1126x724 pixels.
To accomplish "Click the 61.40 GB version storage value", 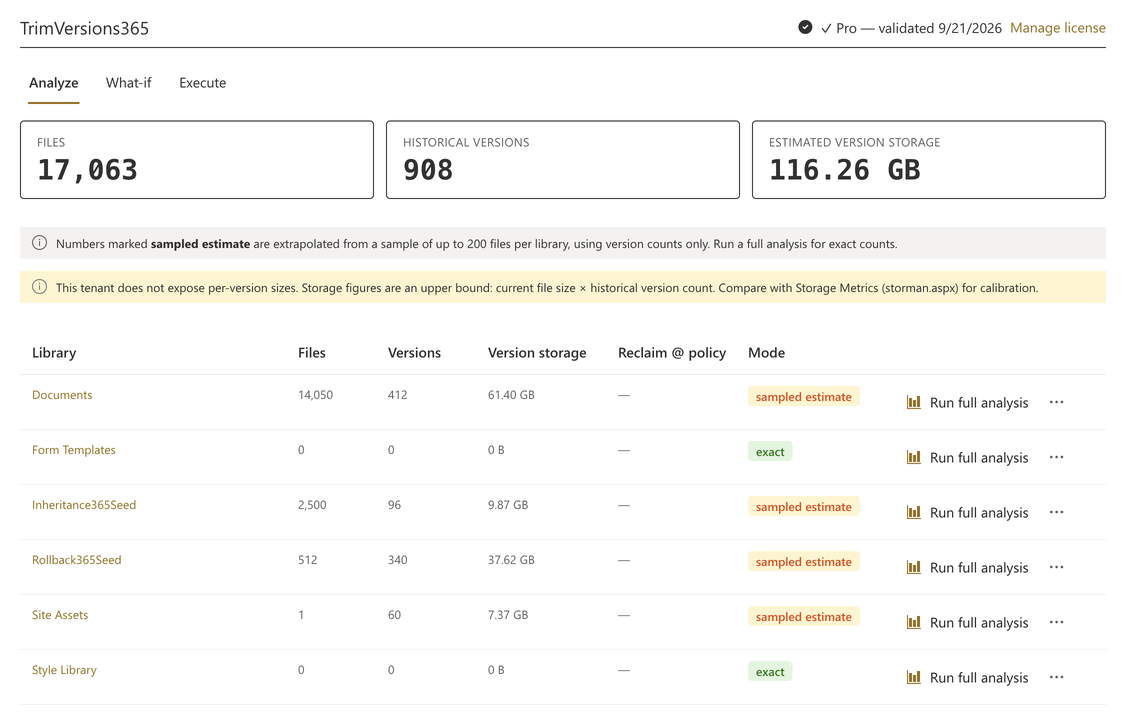I will tap(511, 395).
